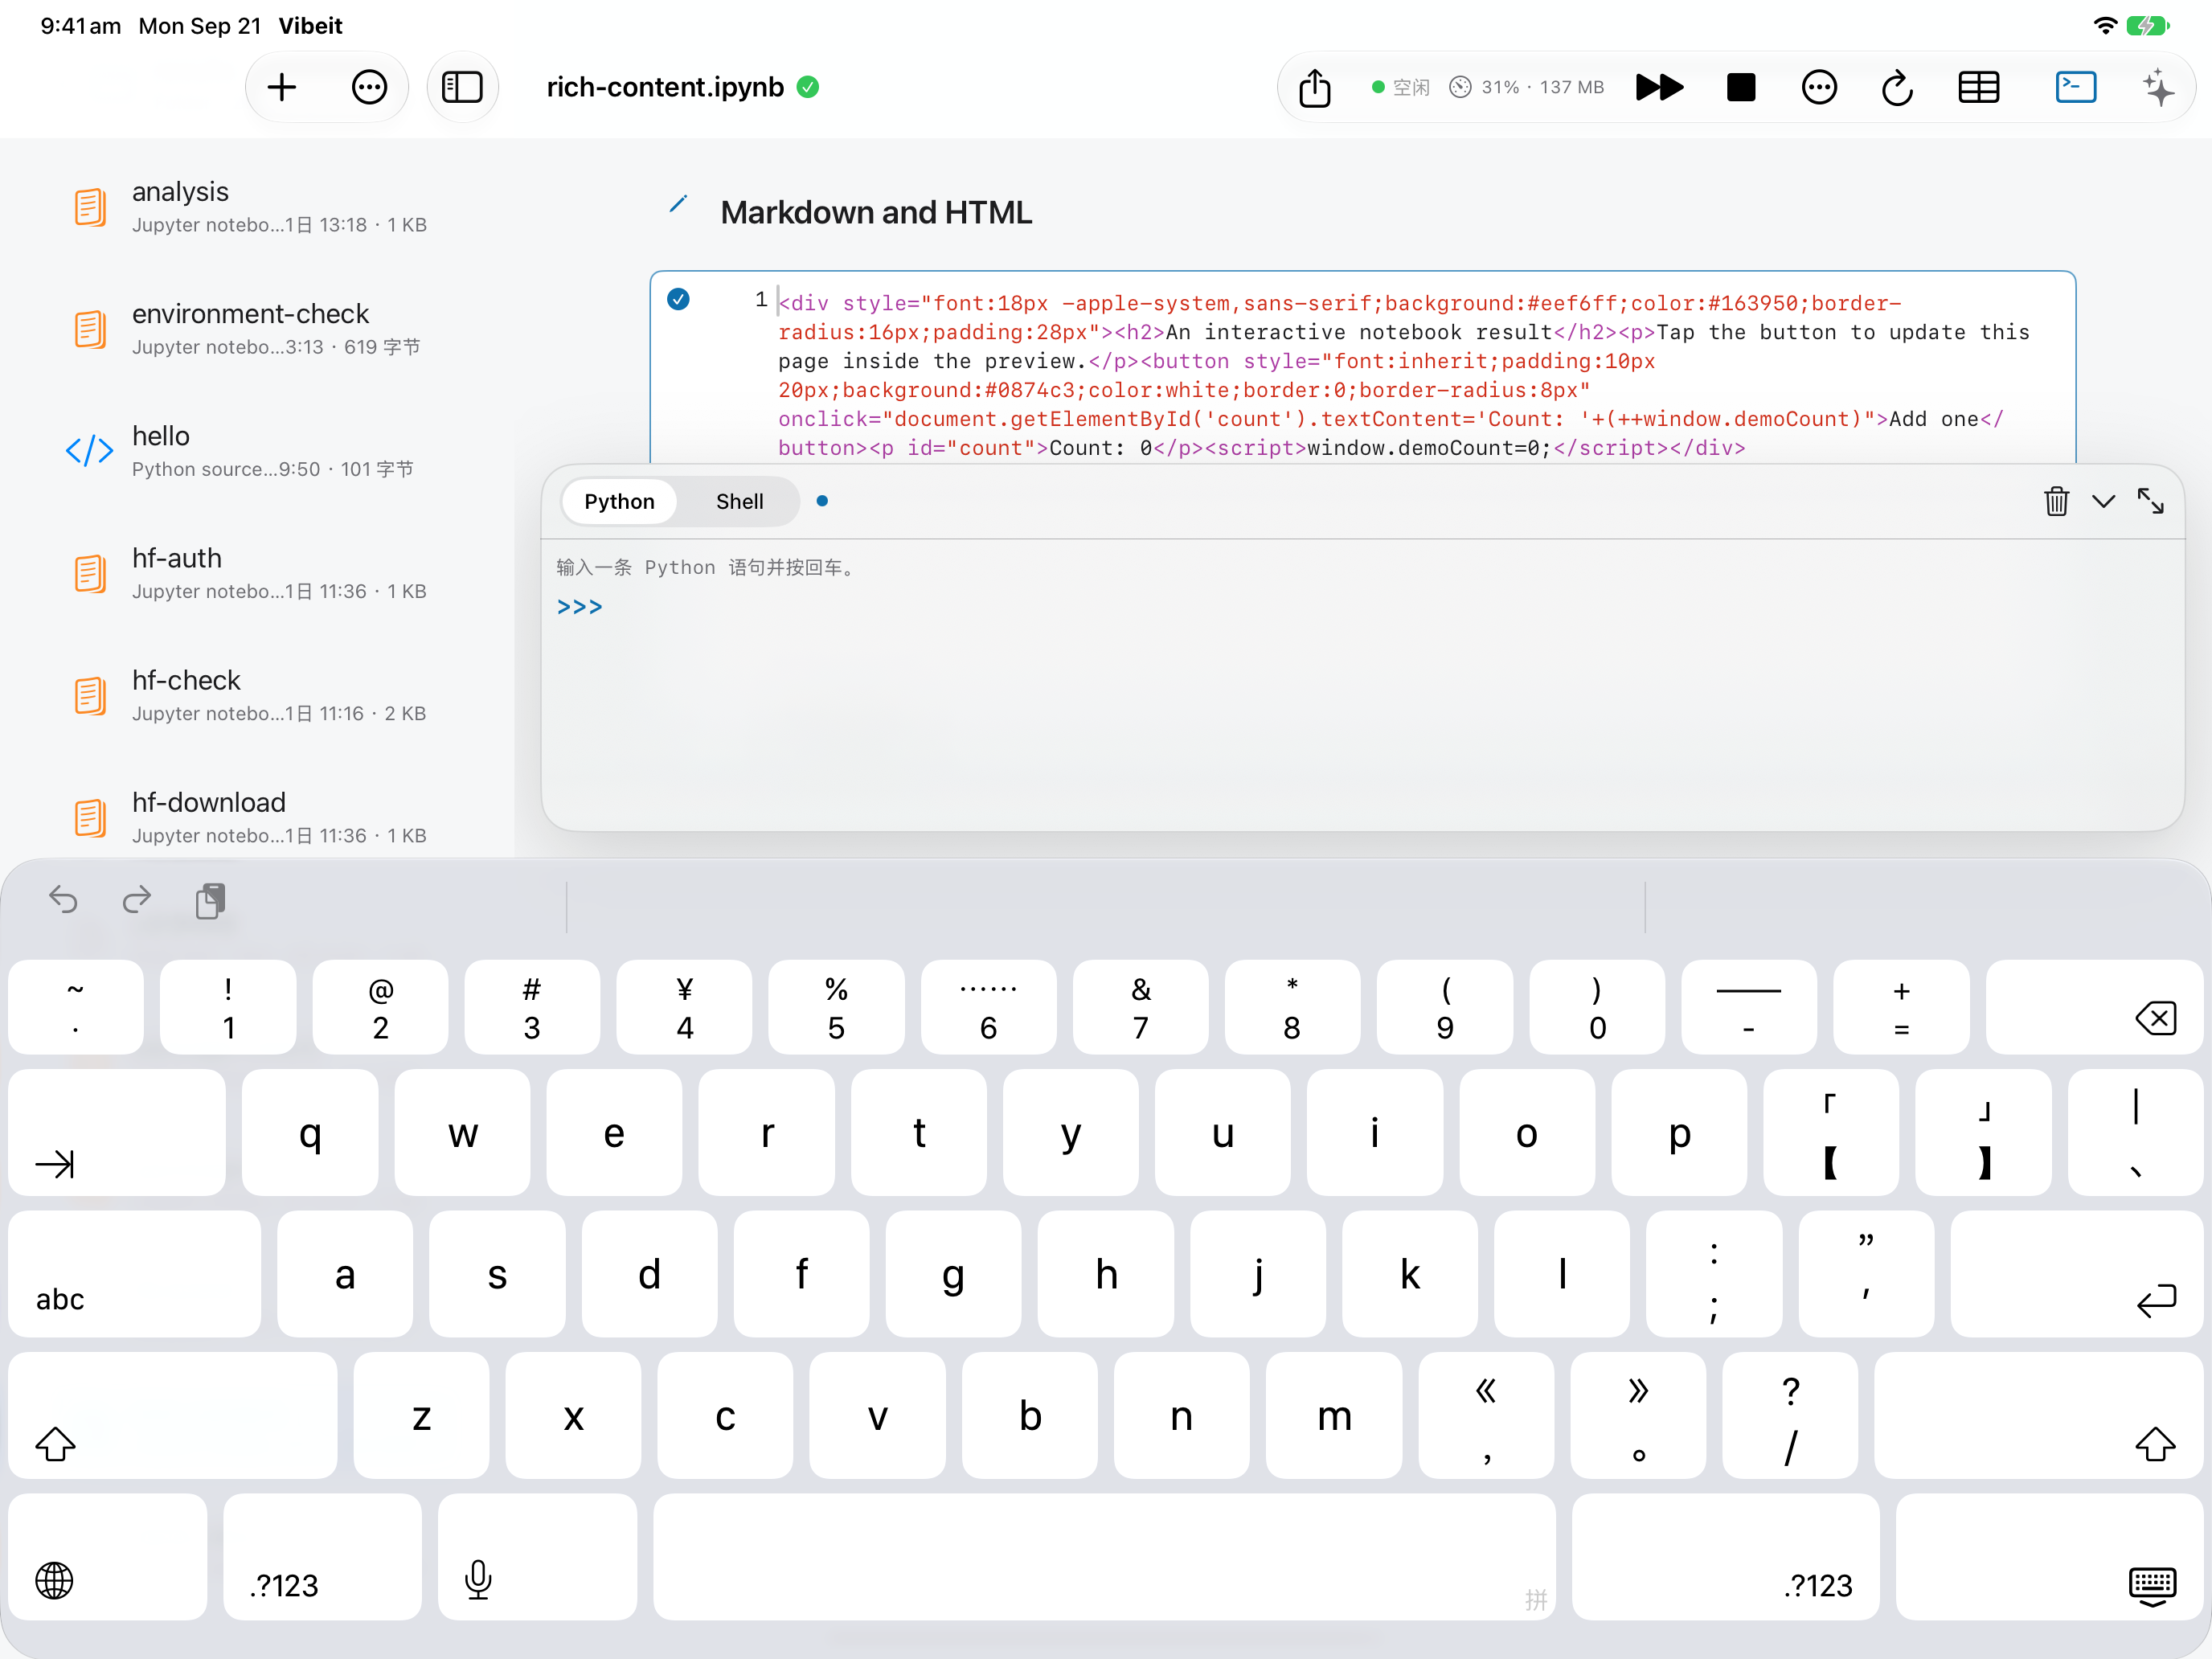The width and height of the screenshot is (2212, 1659).
Task: Open the hf-auth notebook
Action: point(257,573)
